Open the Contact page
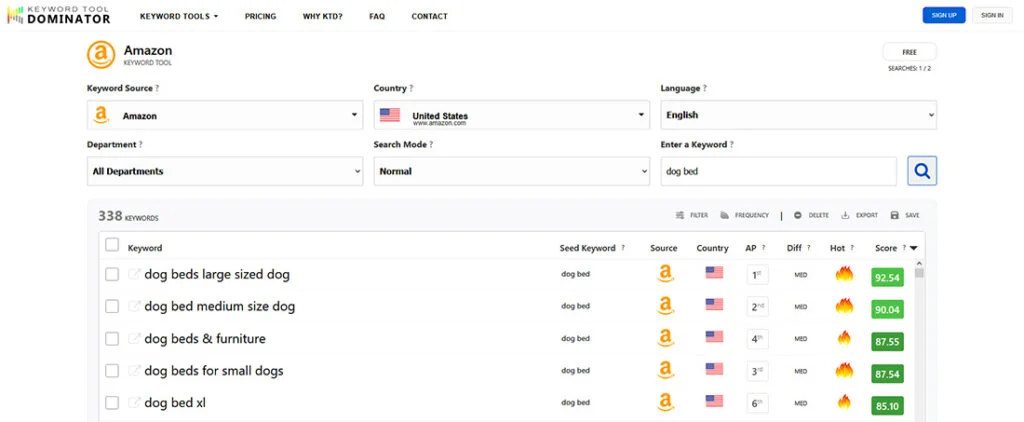The width and height of the screenshot is (1024, 422). (x=430, y=16)
